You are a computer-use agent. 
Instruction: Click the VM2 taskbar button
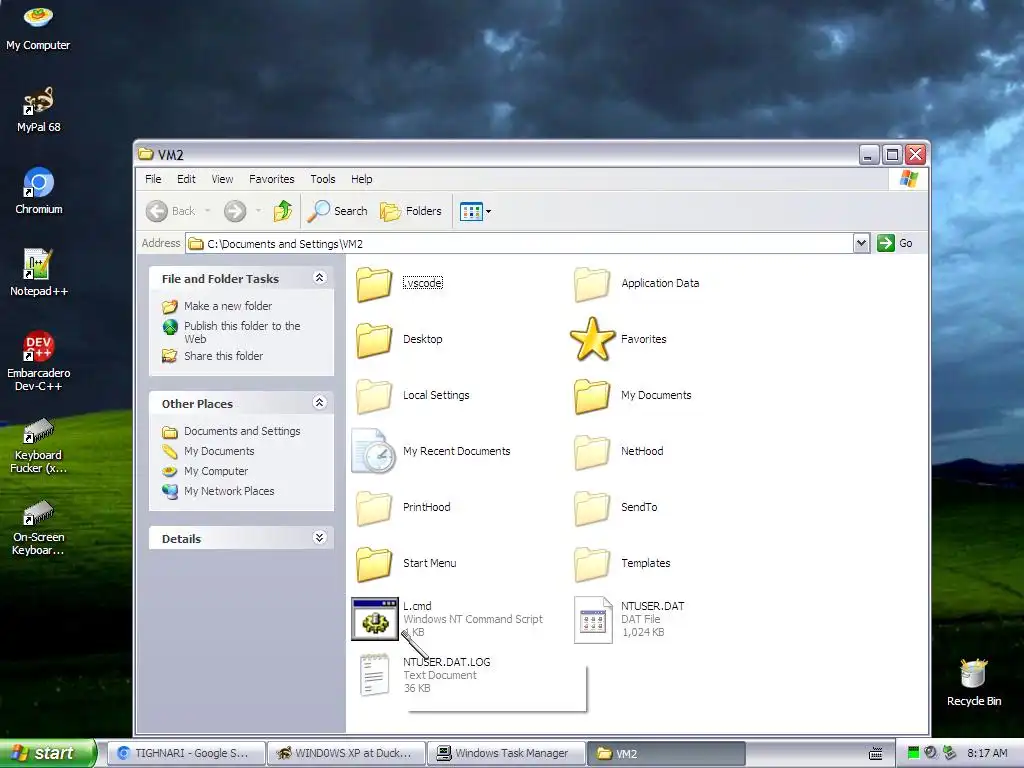[666, 753]
